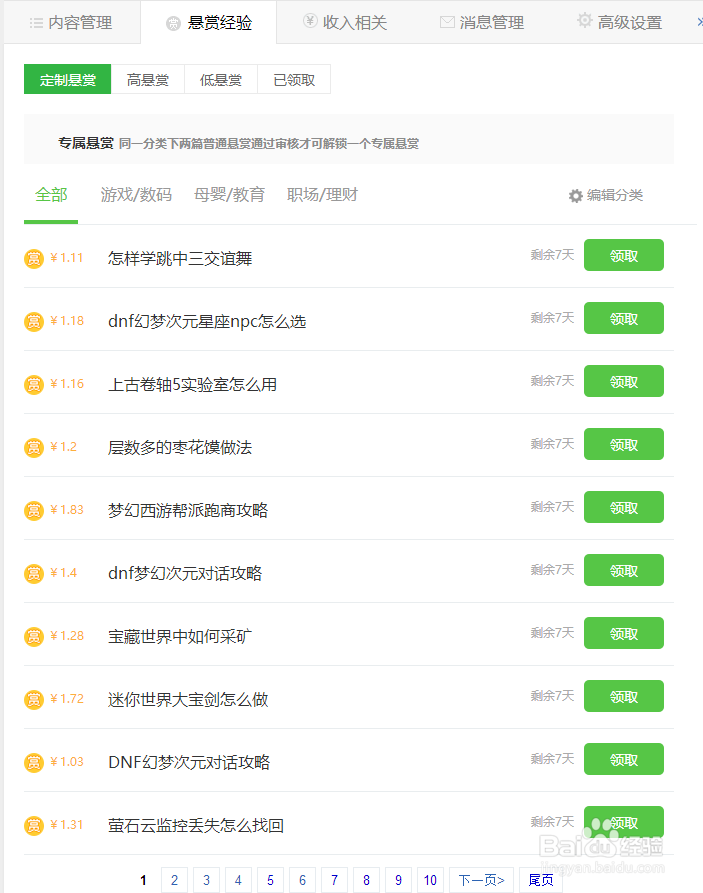The width and height of the screenshot is (703, 893).
Task: Filter by 游戏/数码 category
Action: [136, 195]
